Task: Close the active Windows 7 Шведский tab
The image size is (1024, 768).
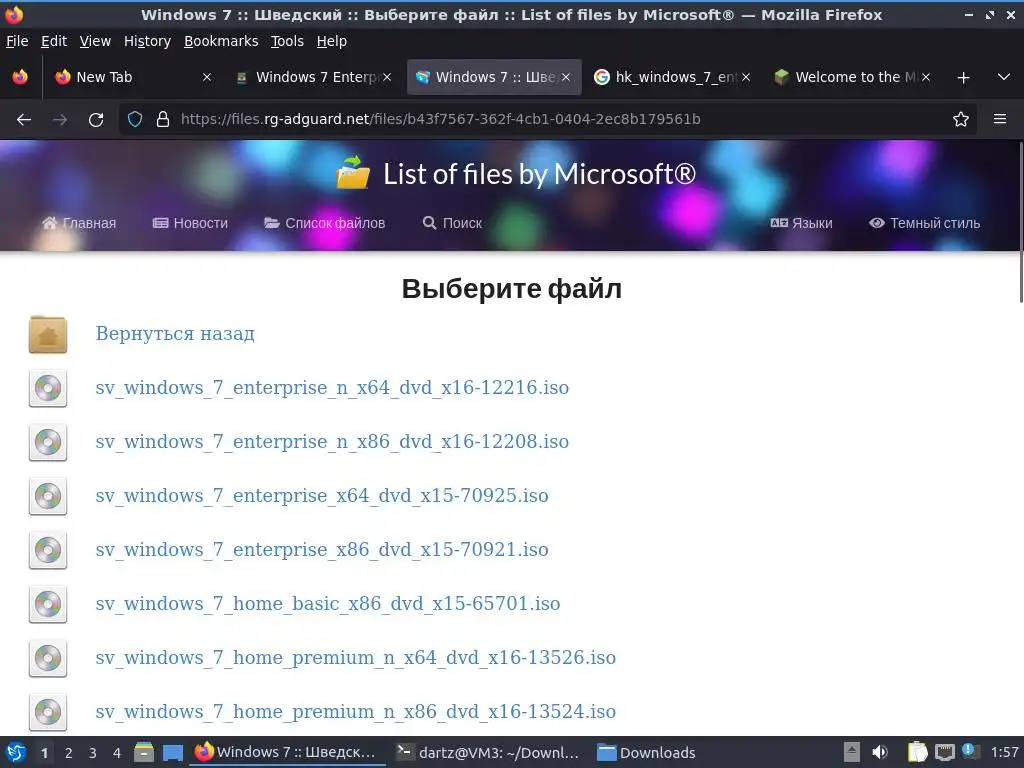Action: click(566, 77)
